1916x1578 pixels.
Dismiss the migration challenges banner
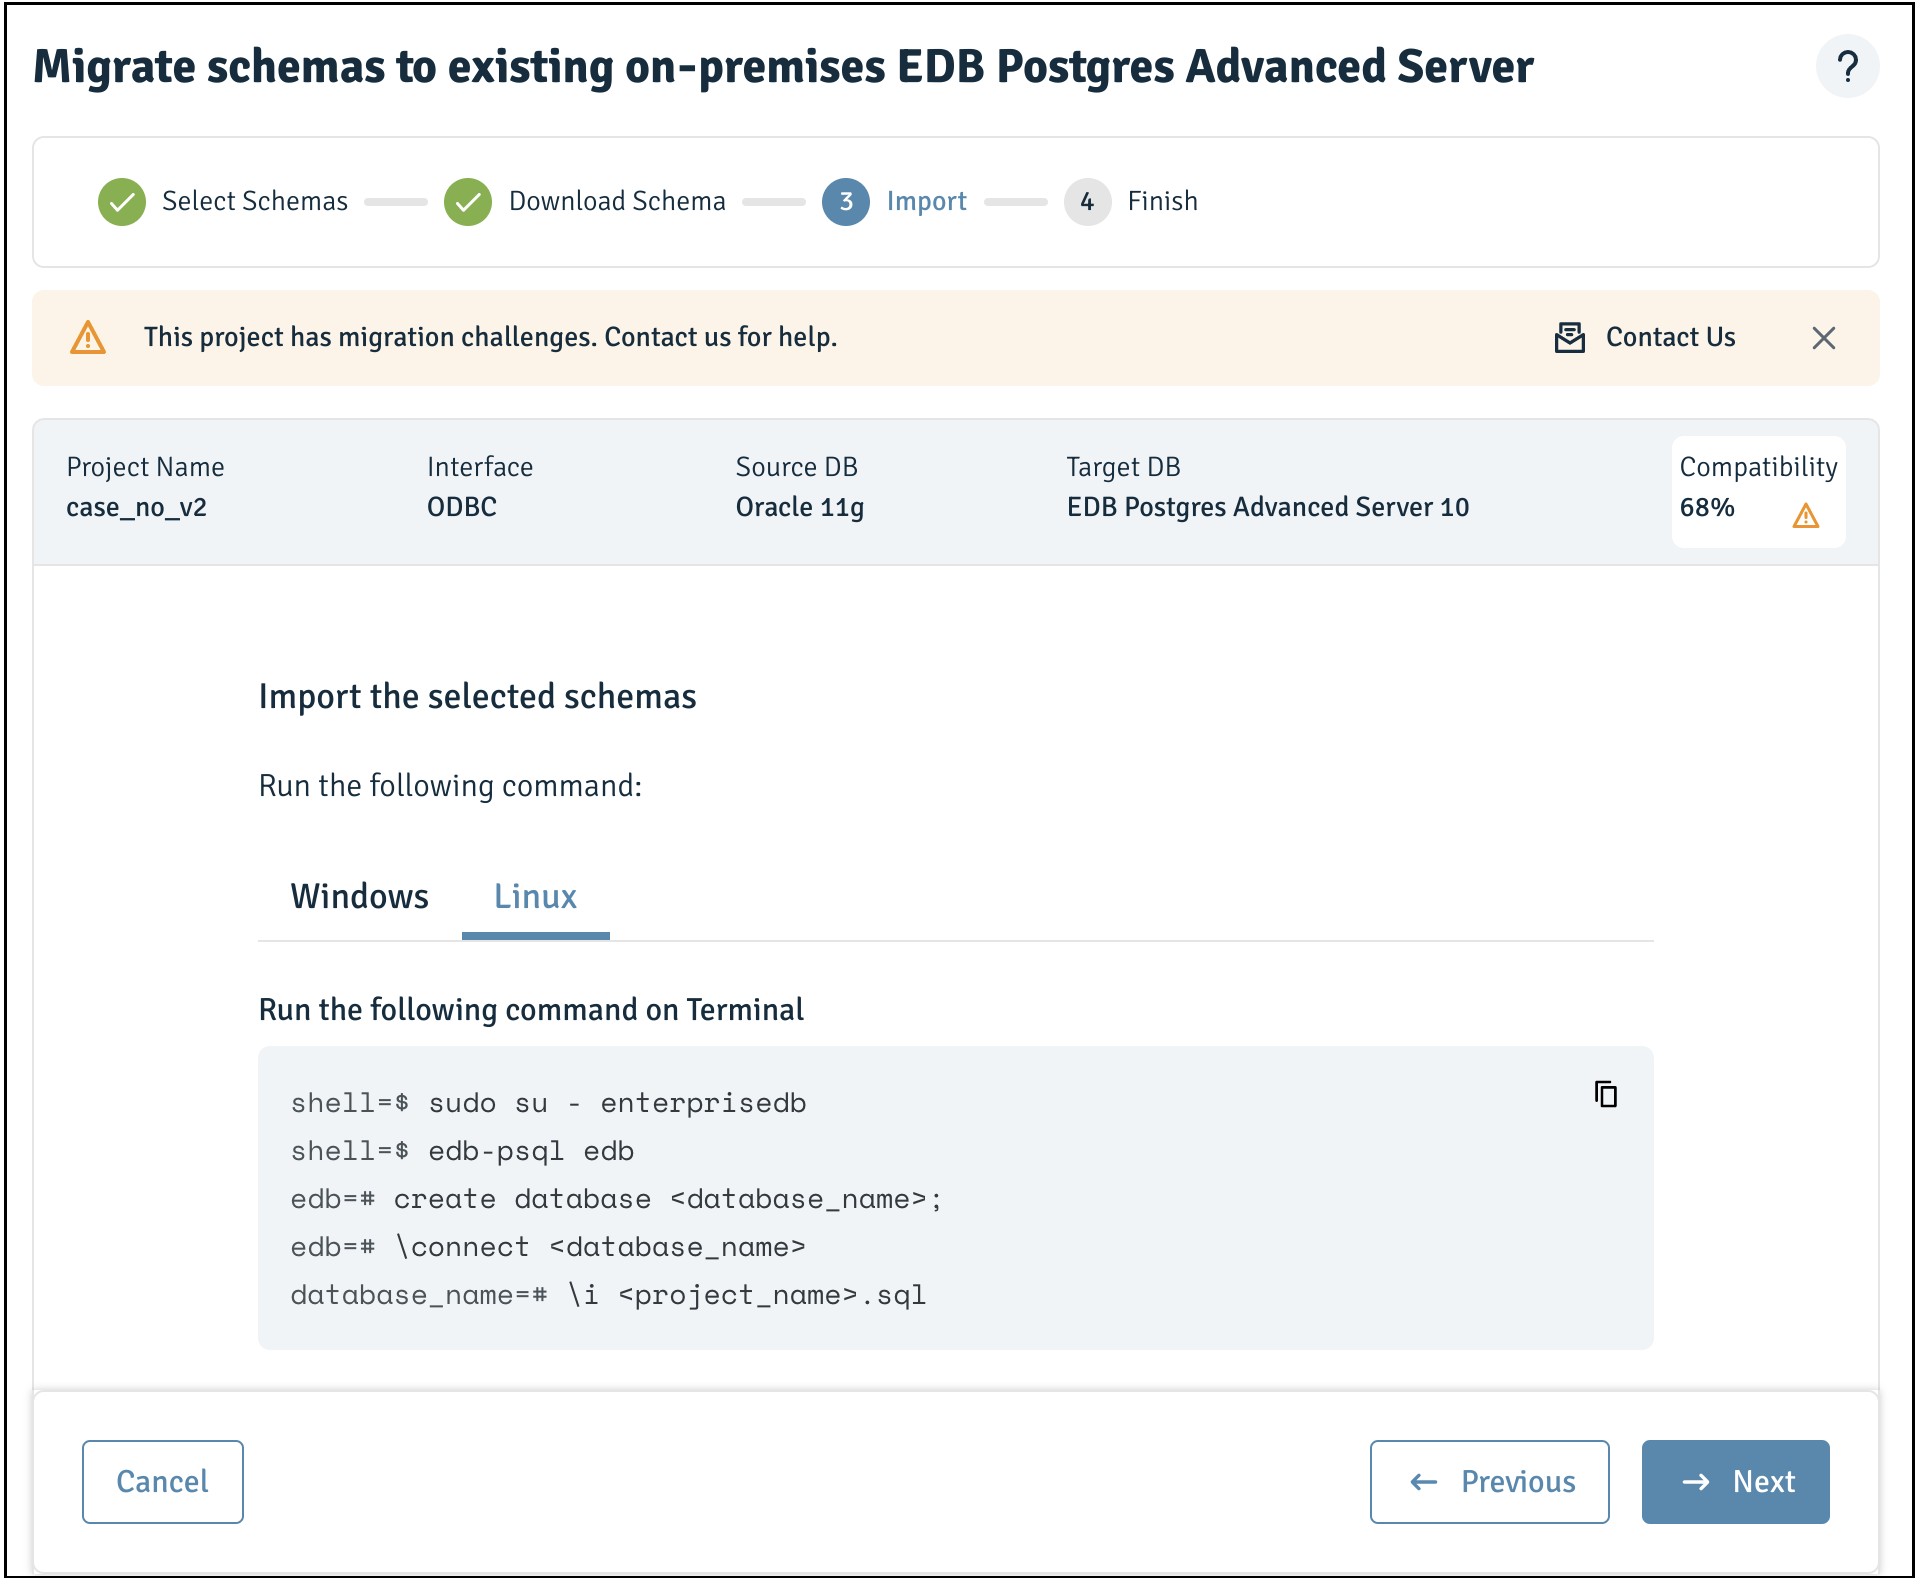click(x=1824, y=338)
